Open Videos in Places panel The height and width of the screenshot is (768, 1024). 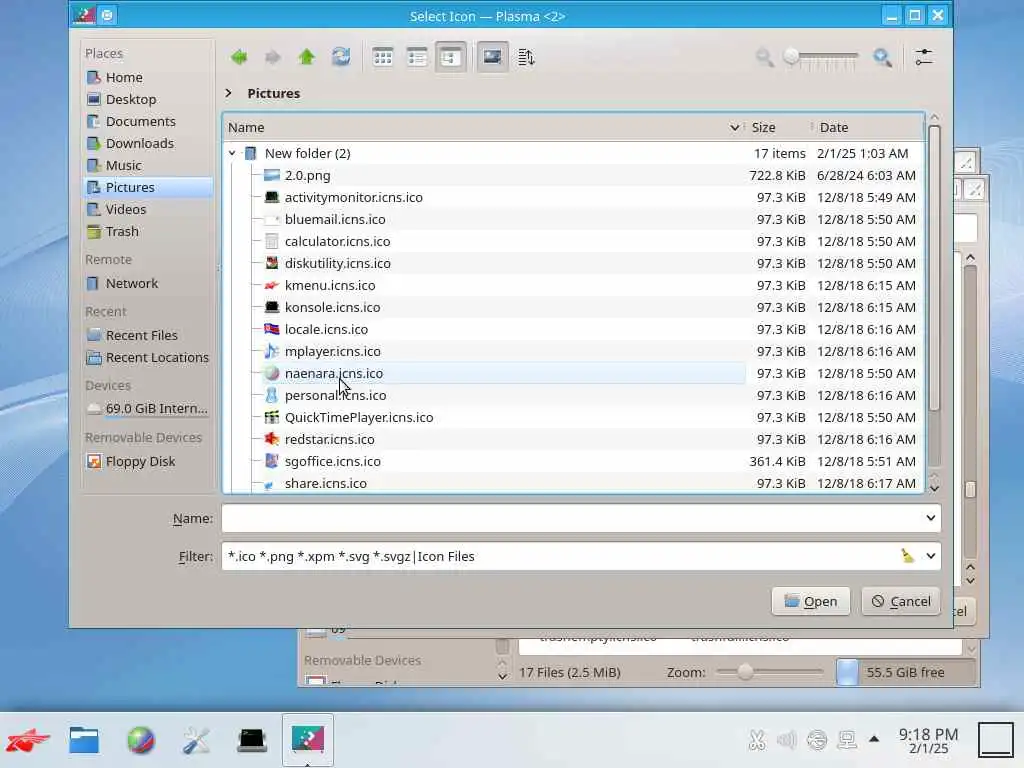tap(148, 209)
